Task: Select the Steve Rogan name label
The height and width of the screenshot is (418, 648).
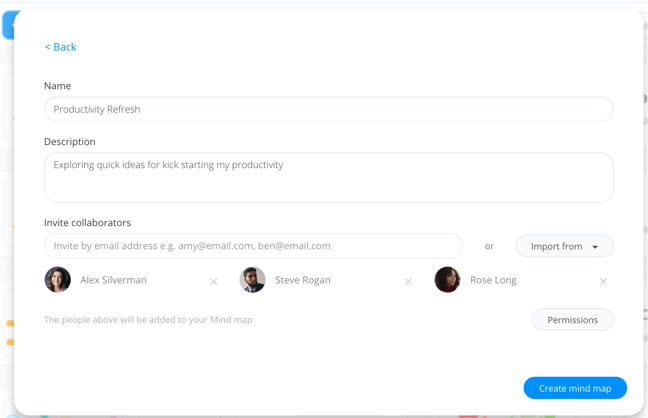Action: click(x=303, y=280)
